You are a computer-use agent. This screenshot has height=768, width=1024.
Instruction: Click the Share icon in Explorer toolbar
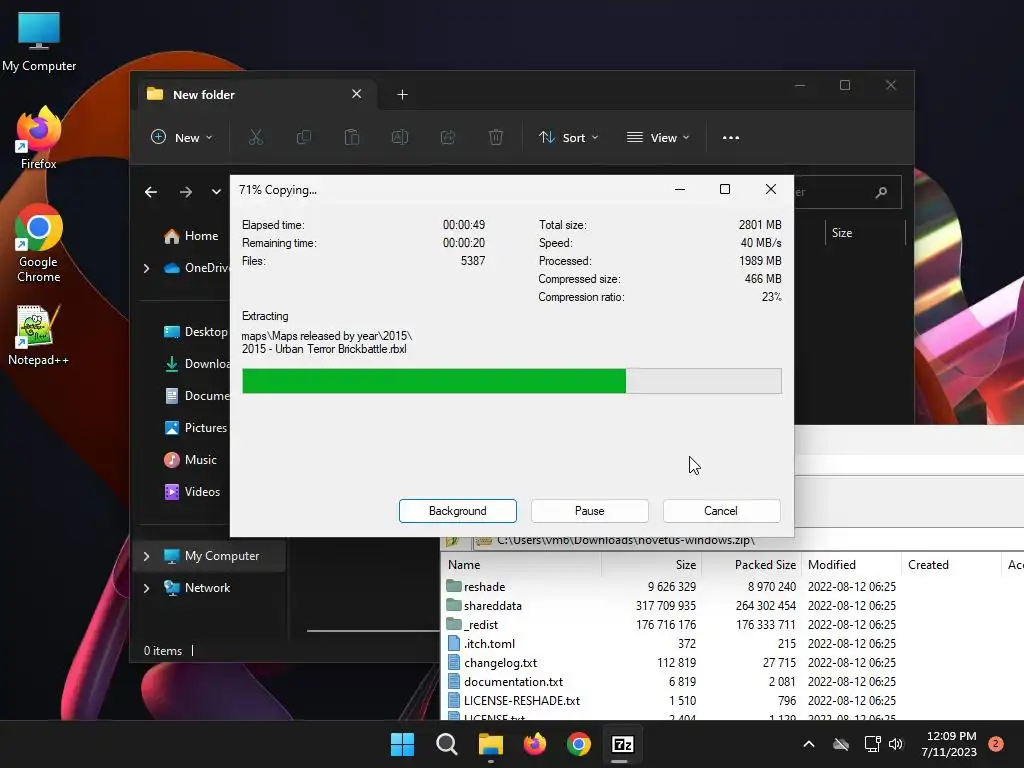point(448,137)
